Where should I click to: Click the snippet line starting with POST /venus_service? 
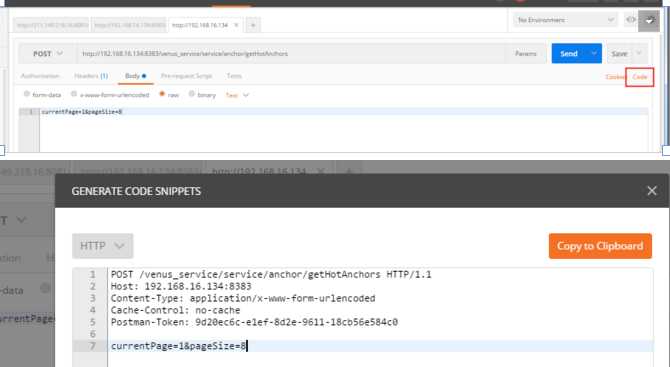[271, 274]
